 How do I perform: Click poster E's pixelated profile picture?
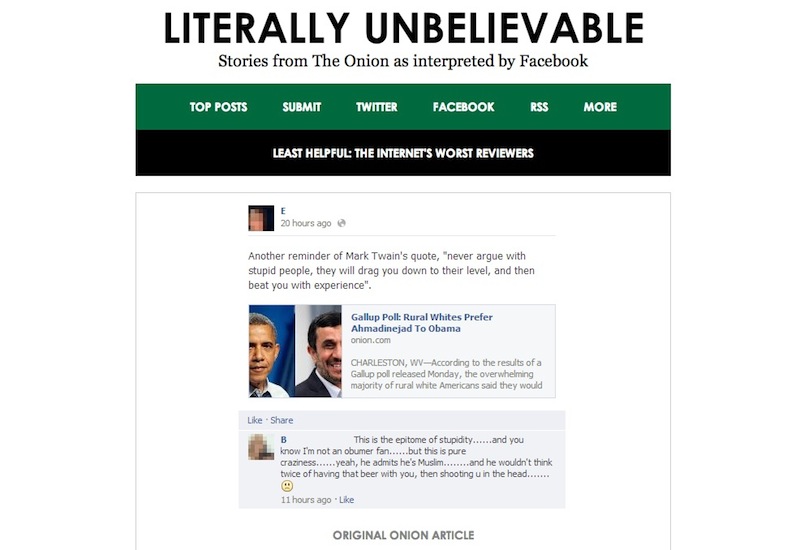coord(261,218)
